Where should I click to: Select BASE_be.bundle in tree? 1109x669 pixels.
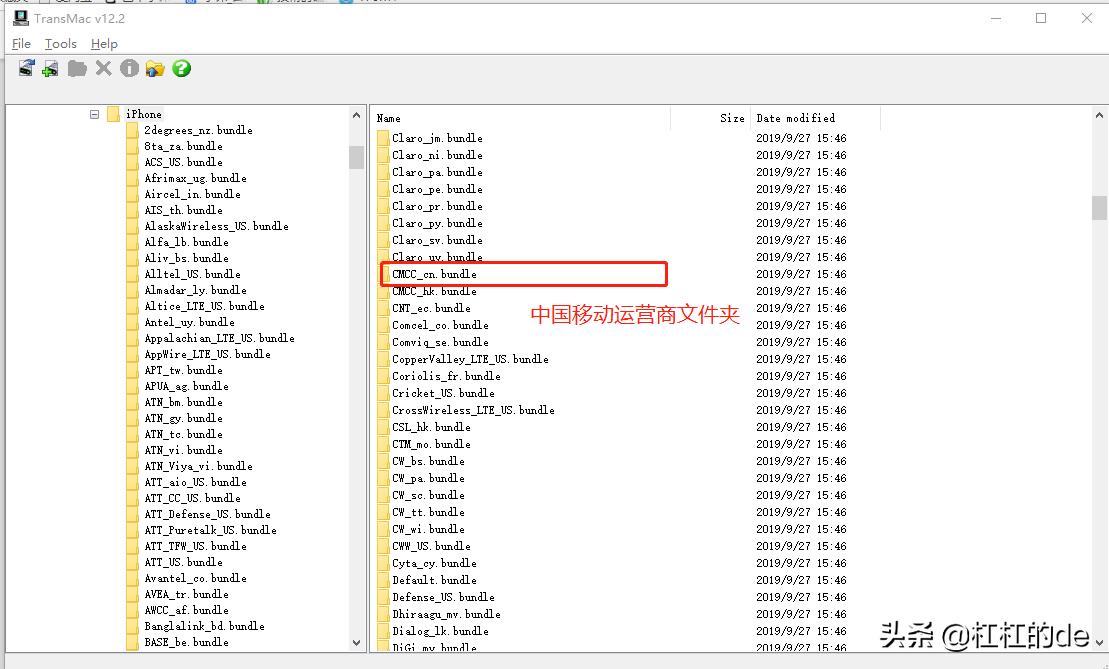[x=186, y=642]
